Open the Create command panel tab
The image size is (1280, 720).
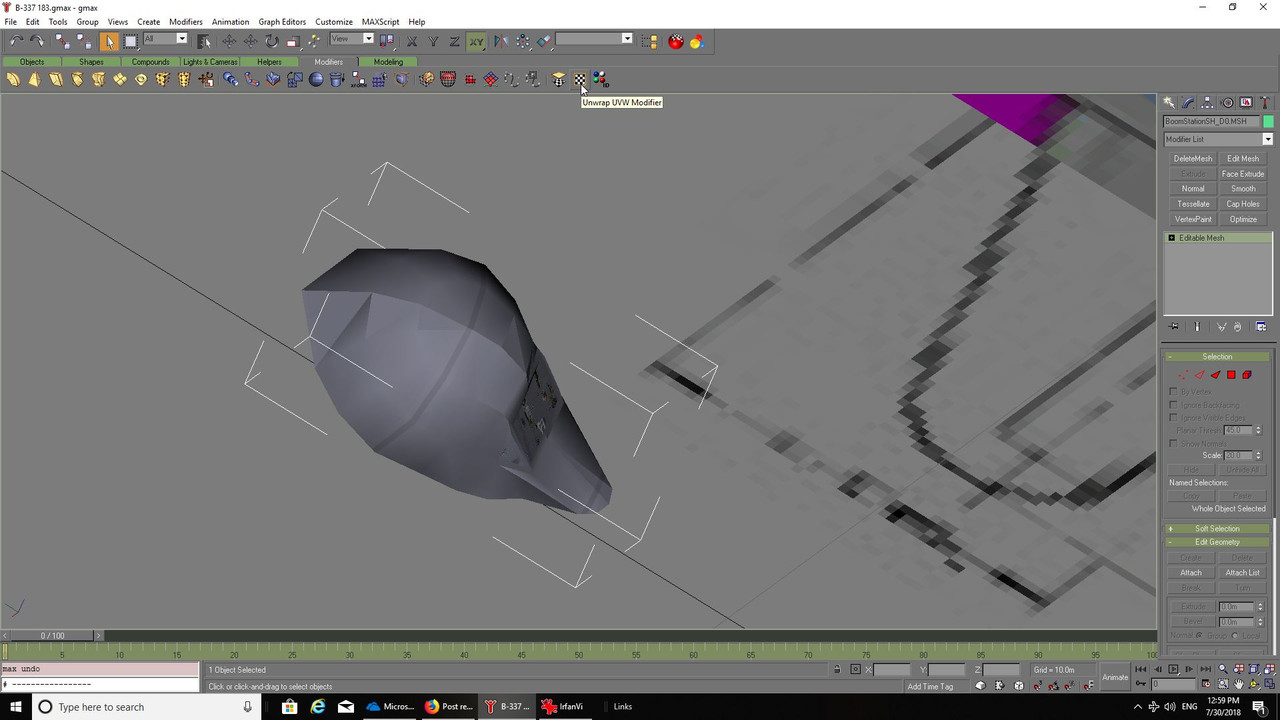click(x=1168, y=103)
